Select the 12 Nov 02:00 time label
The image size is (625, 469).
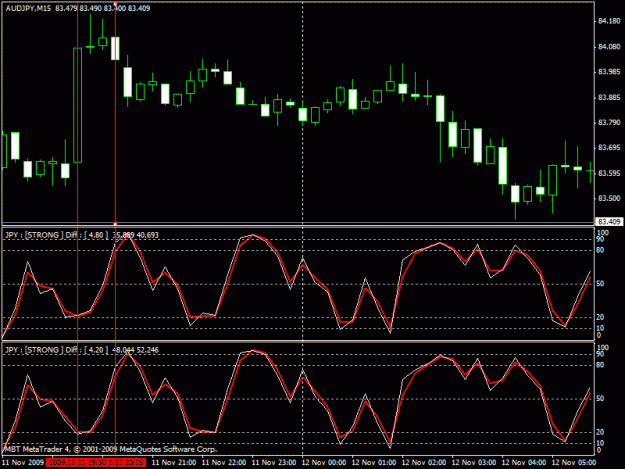(x=424, y=463)
